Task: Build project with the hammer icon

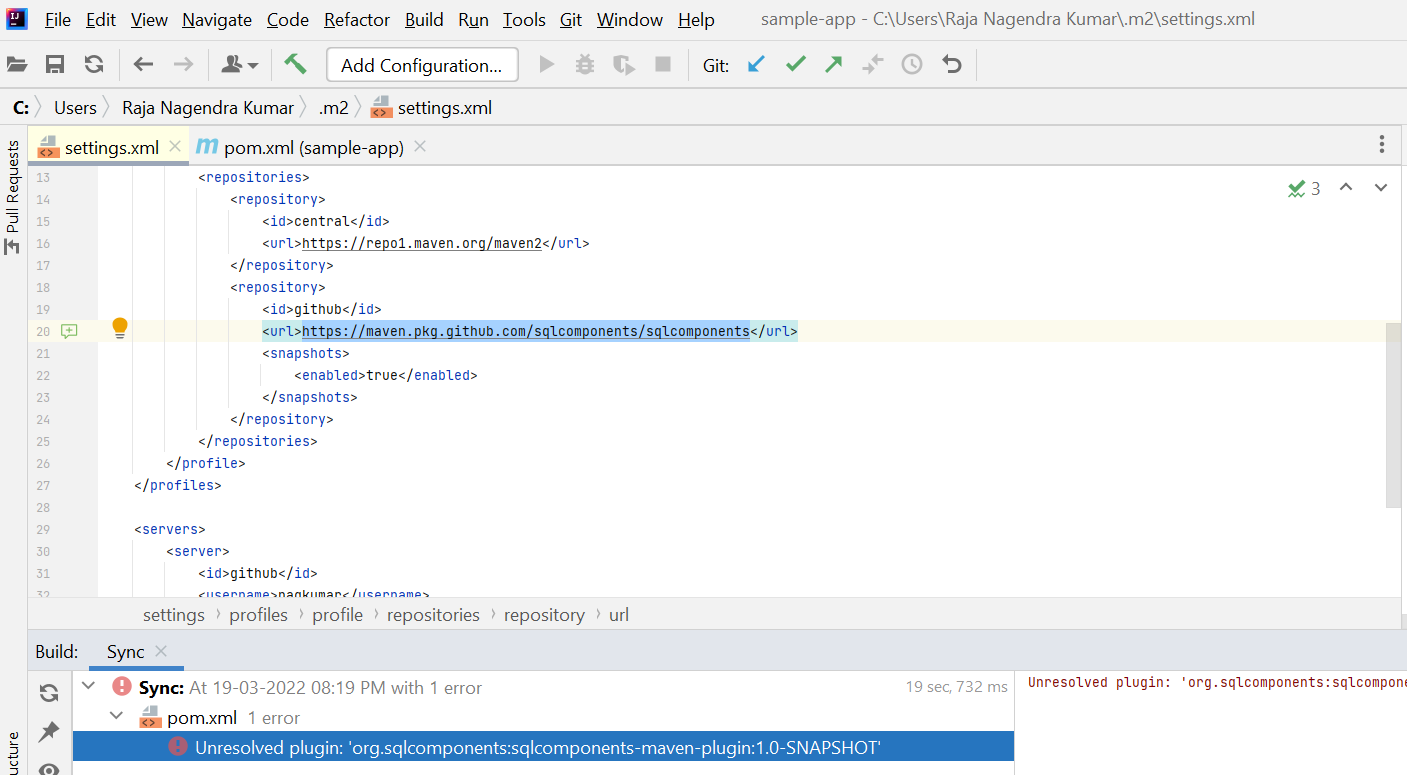Action: pos(295,65)
